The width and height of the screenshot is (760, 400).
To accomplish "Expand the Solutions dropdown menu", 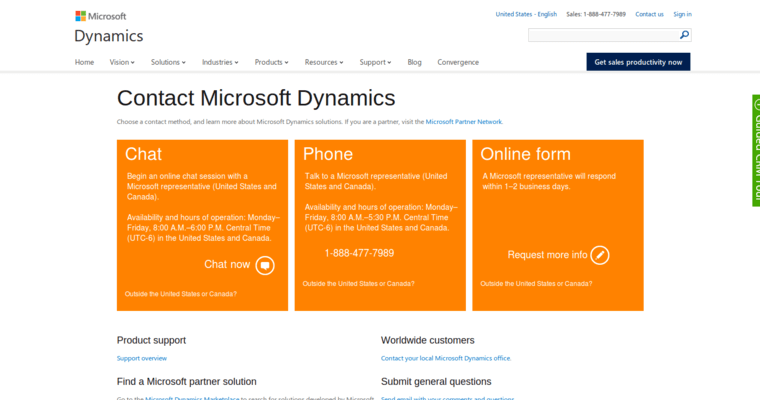I will (x=168, y=62).
